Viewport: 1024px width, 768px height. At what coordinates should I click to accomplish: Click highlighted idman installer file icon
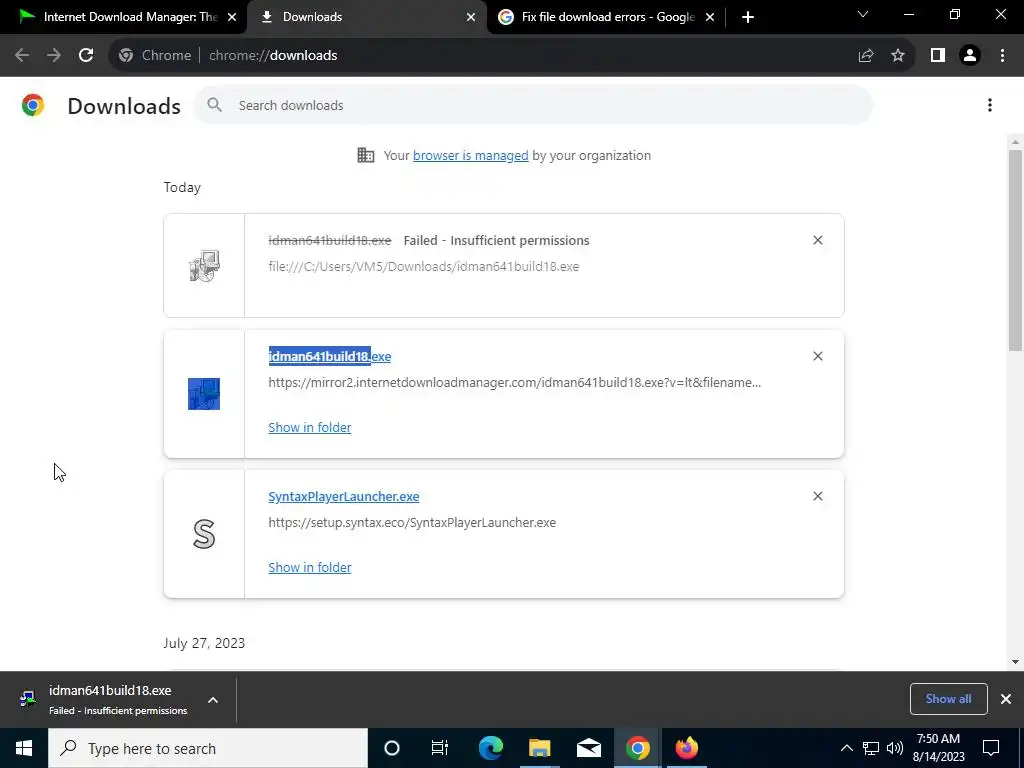click(x=204, y=394)
